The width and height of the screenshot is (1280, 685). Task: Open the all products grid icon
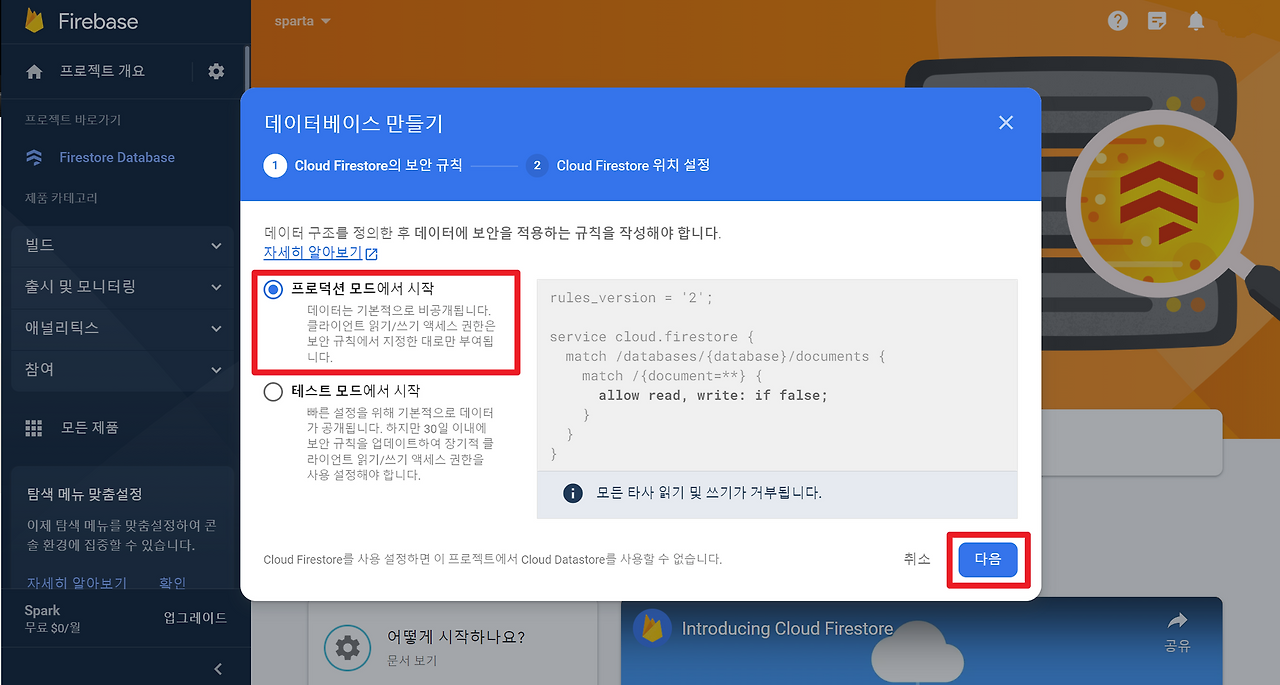coord(34,427)
